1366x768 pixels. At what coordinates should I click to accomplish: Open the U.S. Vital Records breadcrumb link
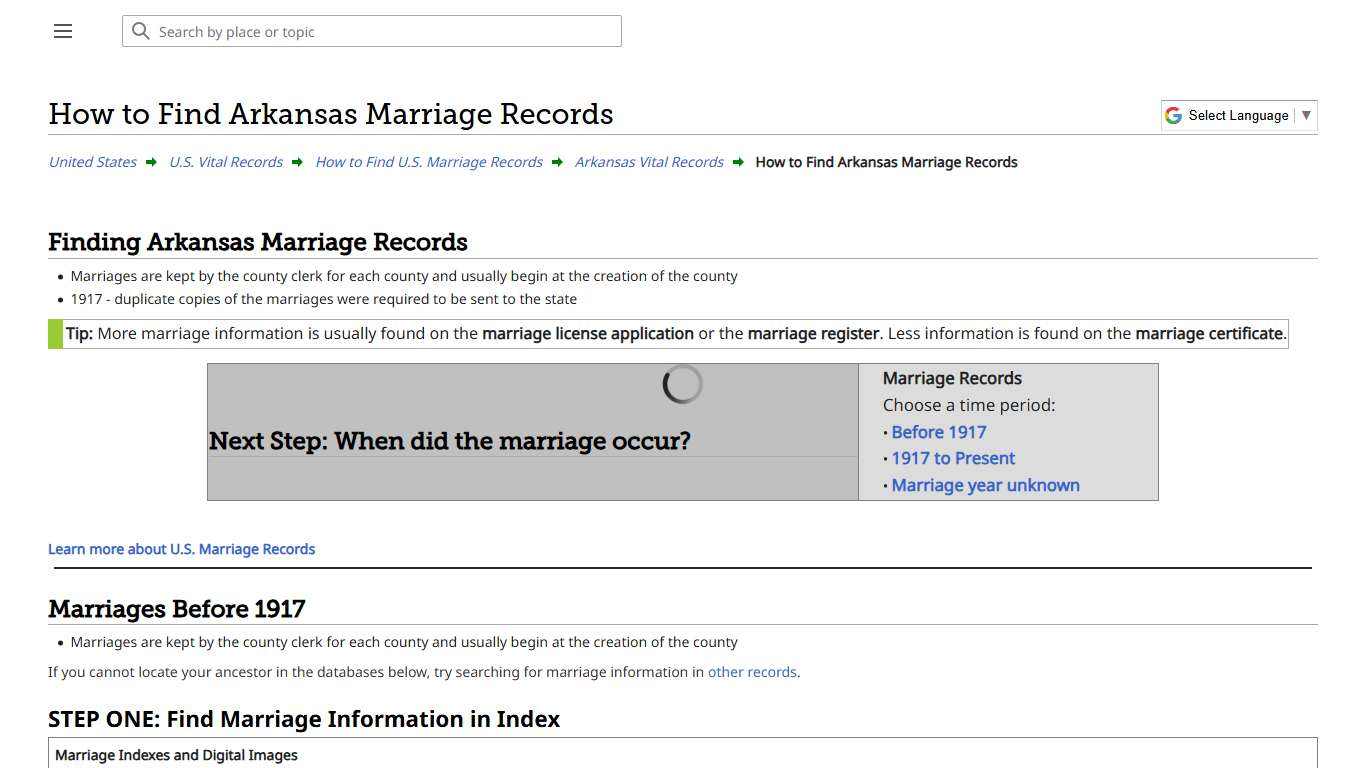point(225,162)
